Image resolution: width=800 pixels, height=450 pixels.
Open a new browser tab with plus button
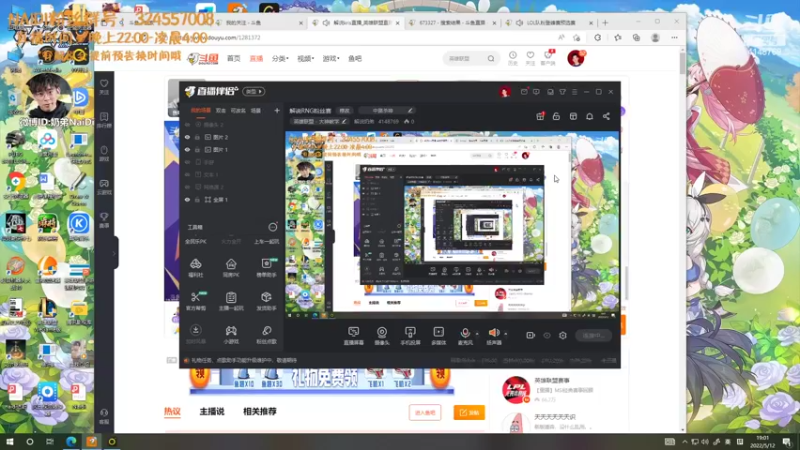click(605, 22)
